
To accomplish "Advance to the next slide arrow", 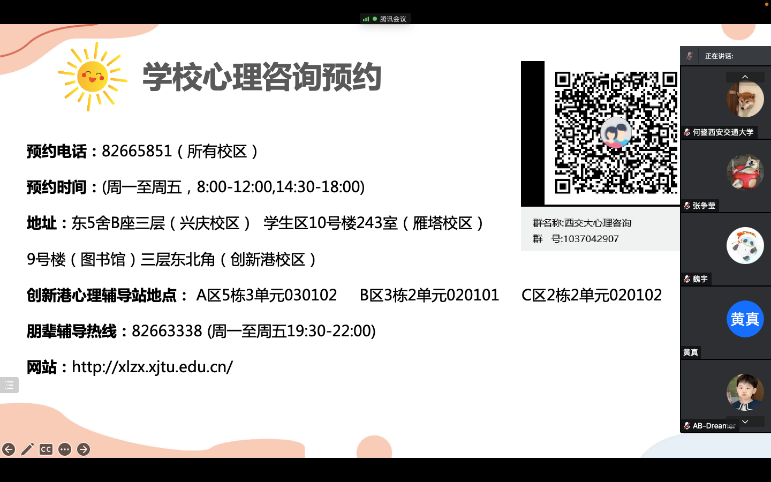I will [x=84, y=449].
